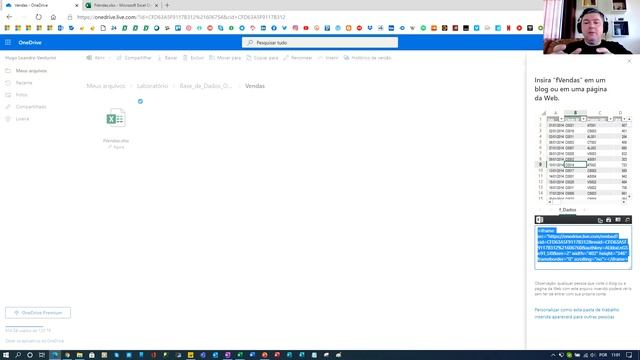Open the Instagram bookmark icon

[295, 28]
